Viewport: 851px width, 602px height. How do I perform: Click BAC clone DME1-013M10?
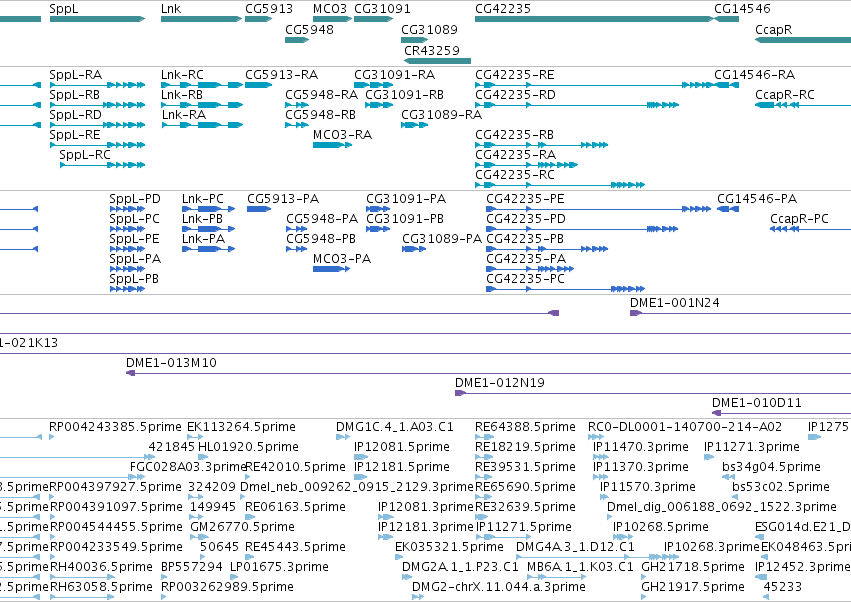(171, 363)
